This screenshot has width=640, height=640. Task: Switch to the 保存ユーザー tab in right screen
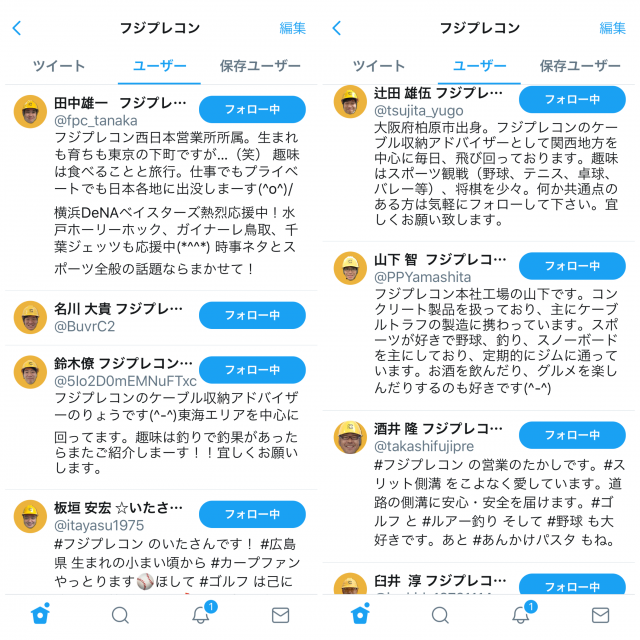pos(580,66)
